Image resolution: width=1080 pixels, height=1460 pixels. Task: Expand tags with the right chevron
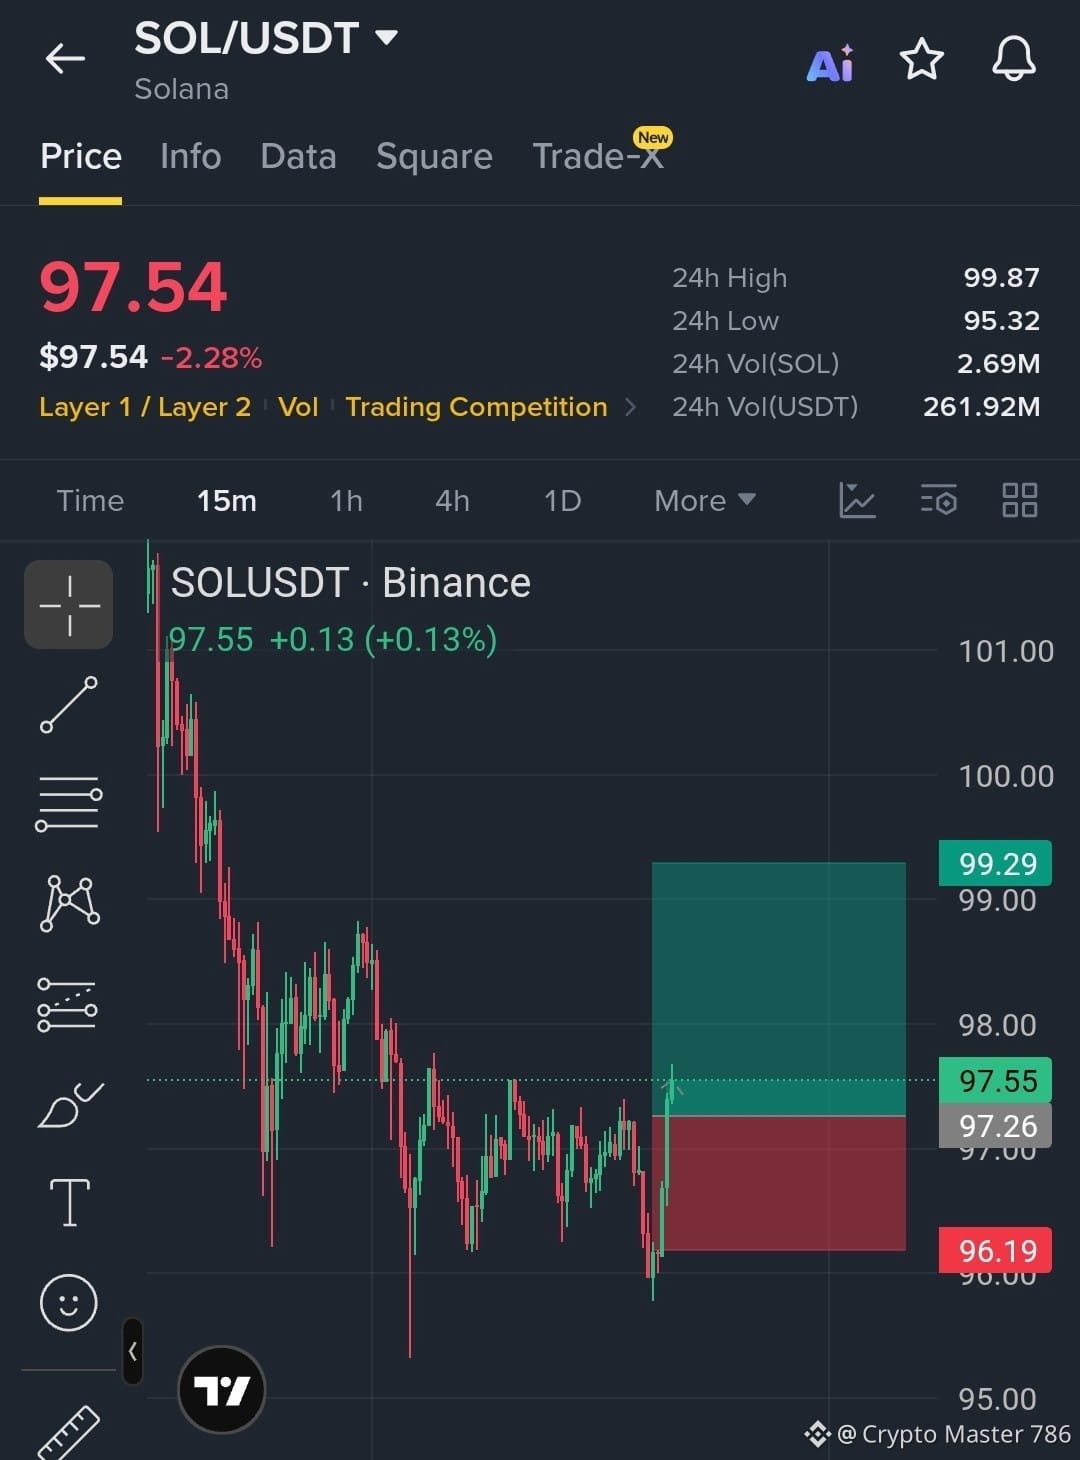pyautogui.click(x=630, y=407)
